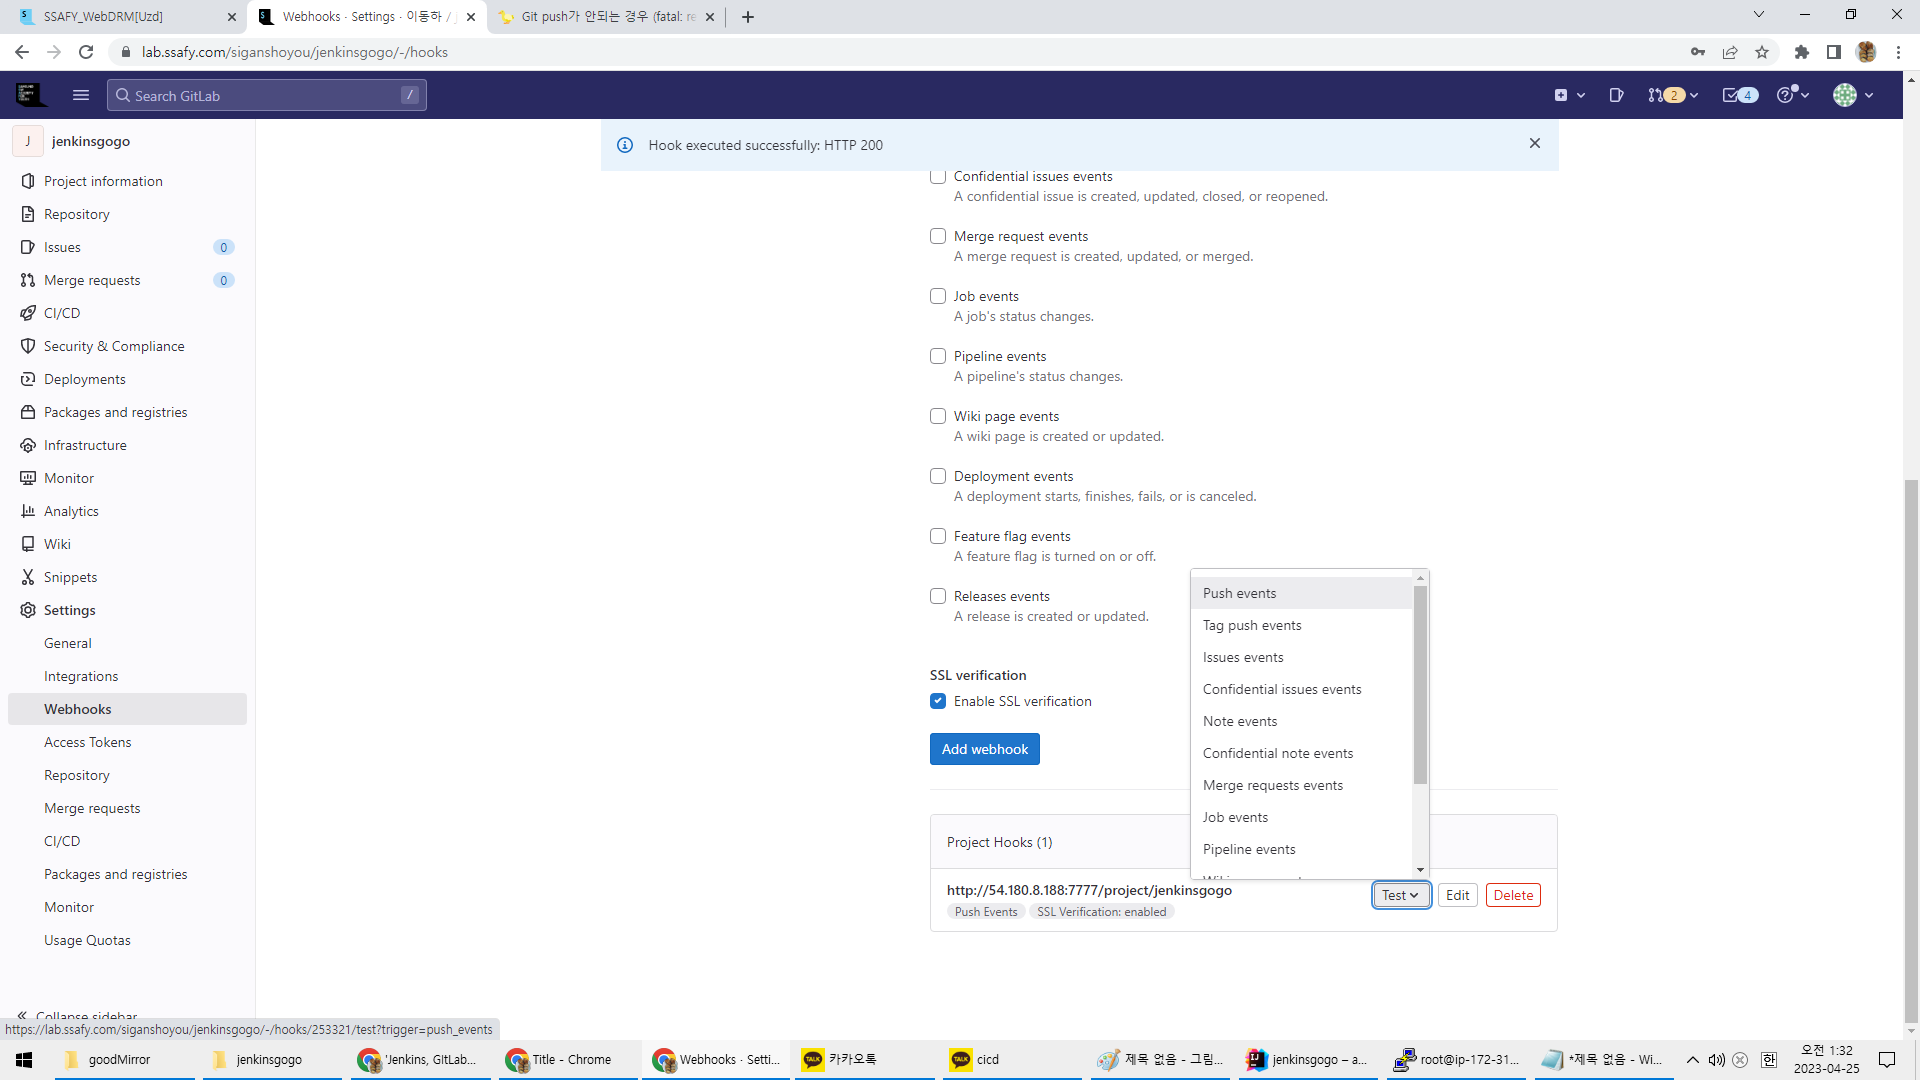Select Tag push events from dropdown list
1920x1080 pixels.
pyautogui.click(x=1252, y=625)
